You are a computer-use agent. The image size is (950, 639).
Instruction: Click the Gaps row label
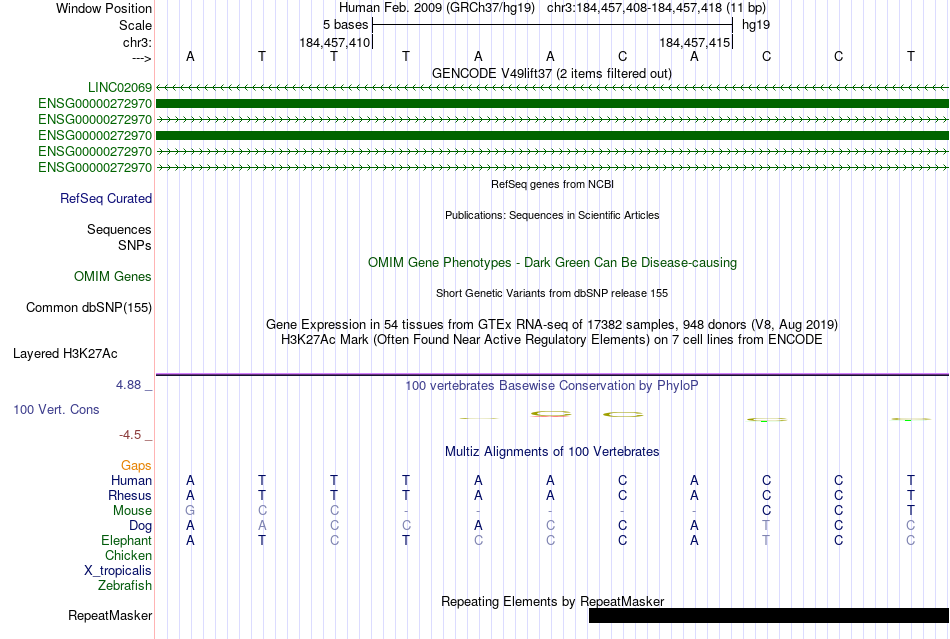[x=136, y=465]
